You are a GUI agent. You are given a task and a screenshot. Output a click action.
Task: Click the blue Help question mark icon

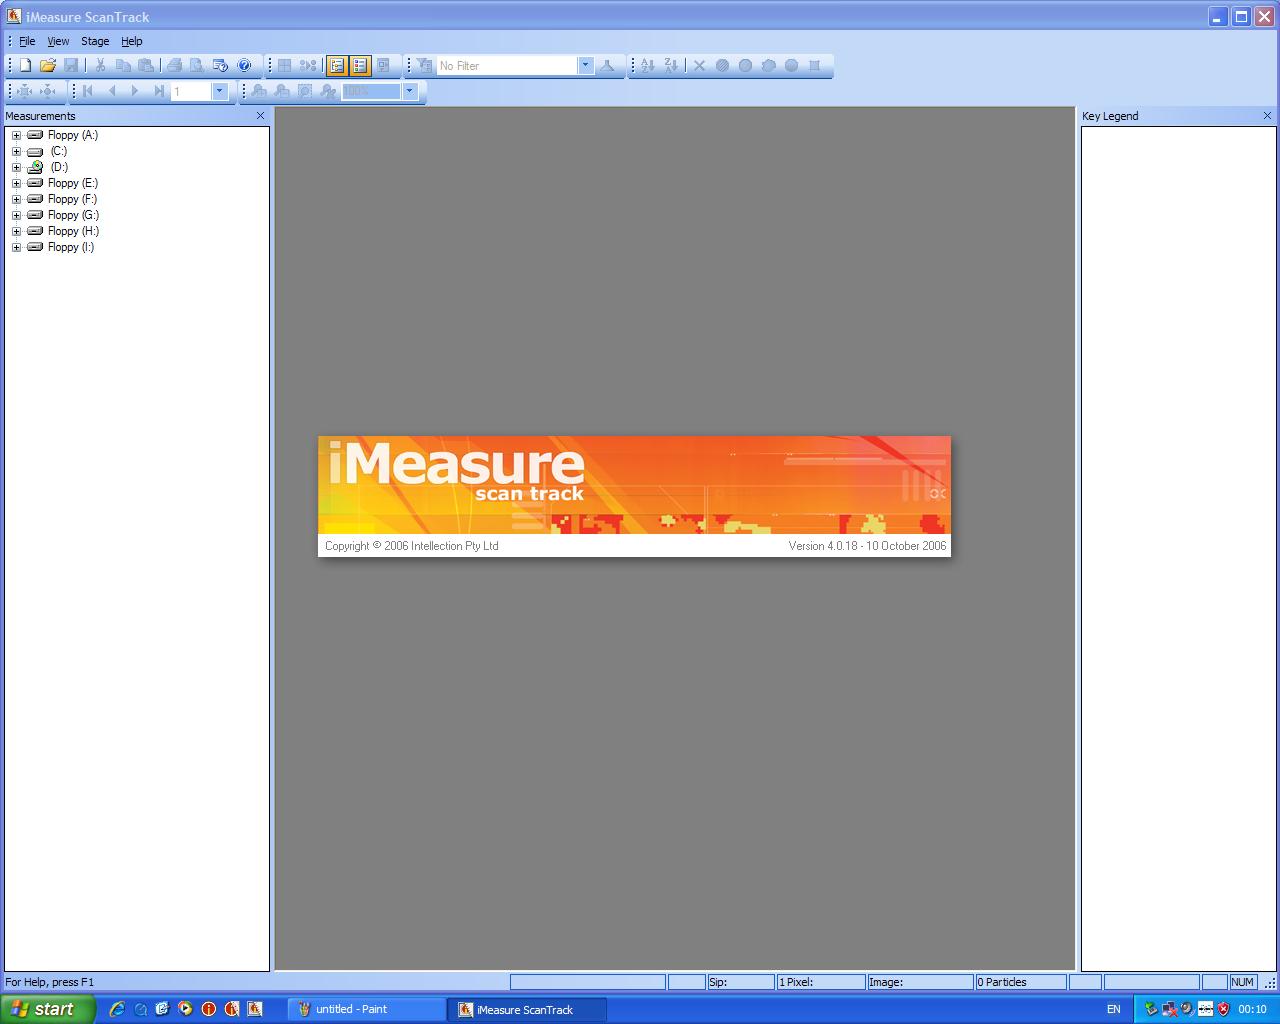click(x=244, y=66)
